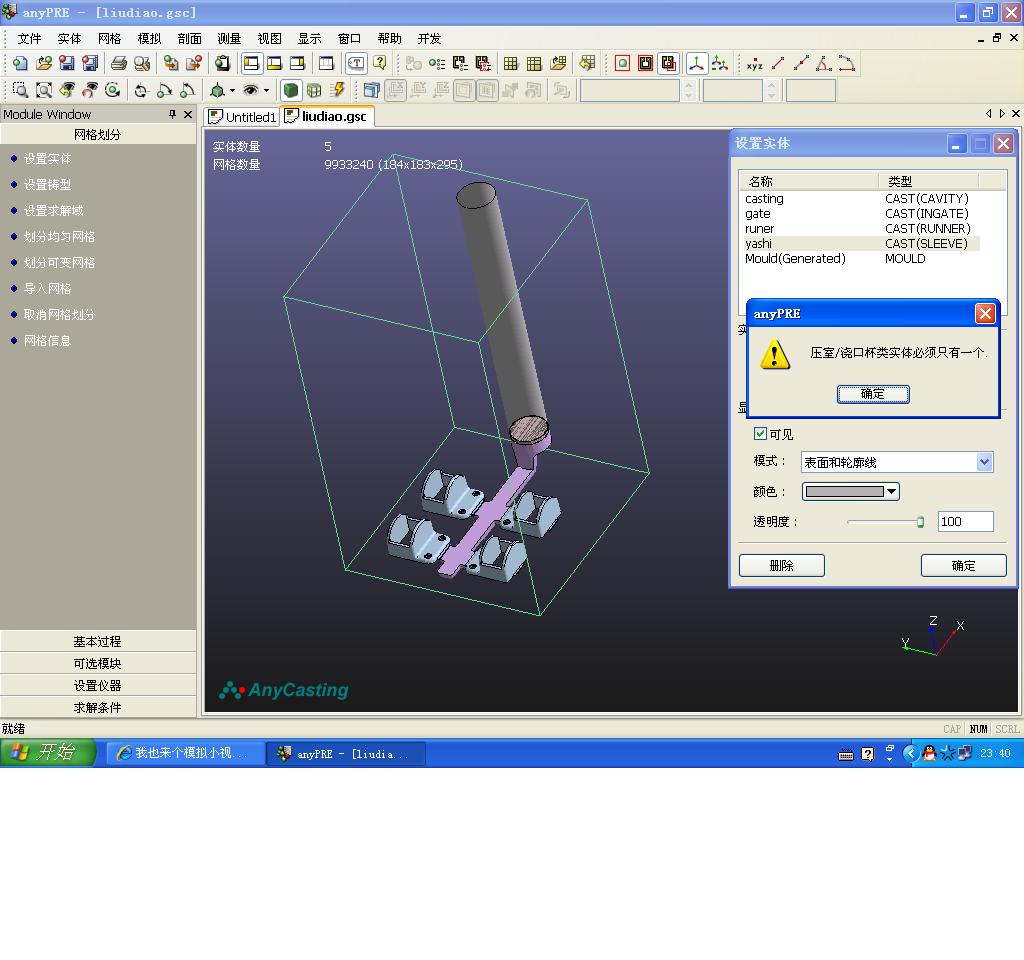The height and width of the screenshot is (960, 1024).
Task: Click the 设置求解域 module link
Action: pos(54,211)
